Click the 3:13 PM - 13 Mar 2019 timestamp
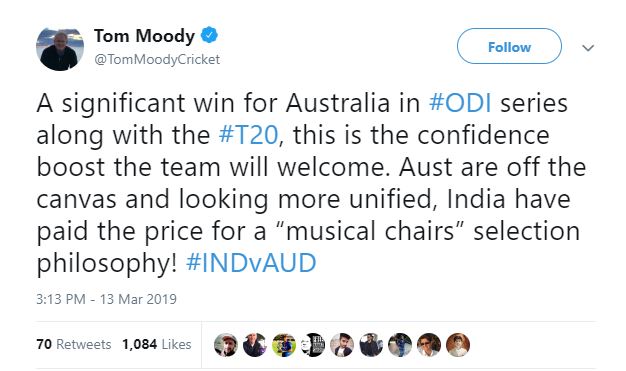The height and width of the screenshot is (371, 626). pos(106,299)
